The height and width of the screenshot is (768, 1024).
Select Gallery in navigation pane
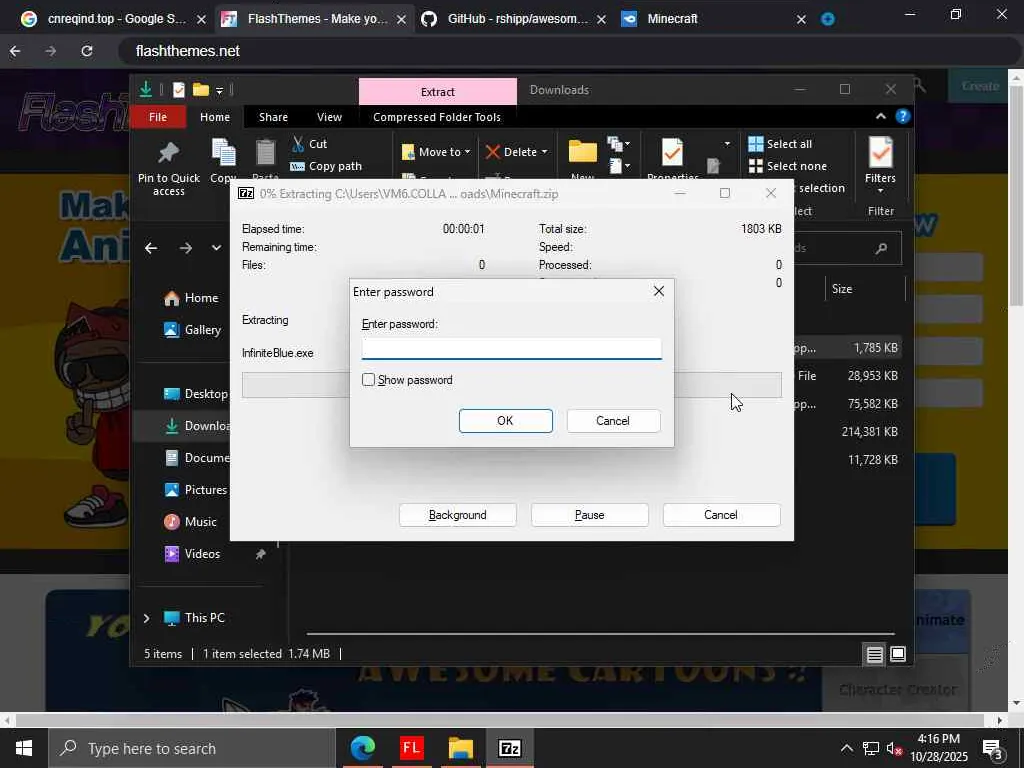[x=193, y=330]
